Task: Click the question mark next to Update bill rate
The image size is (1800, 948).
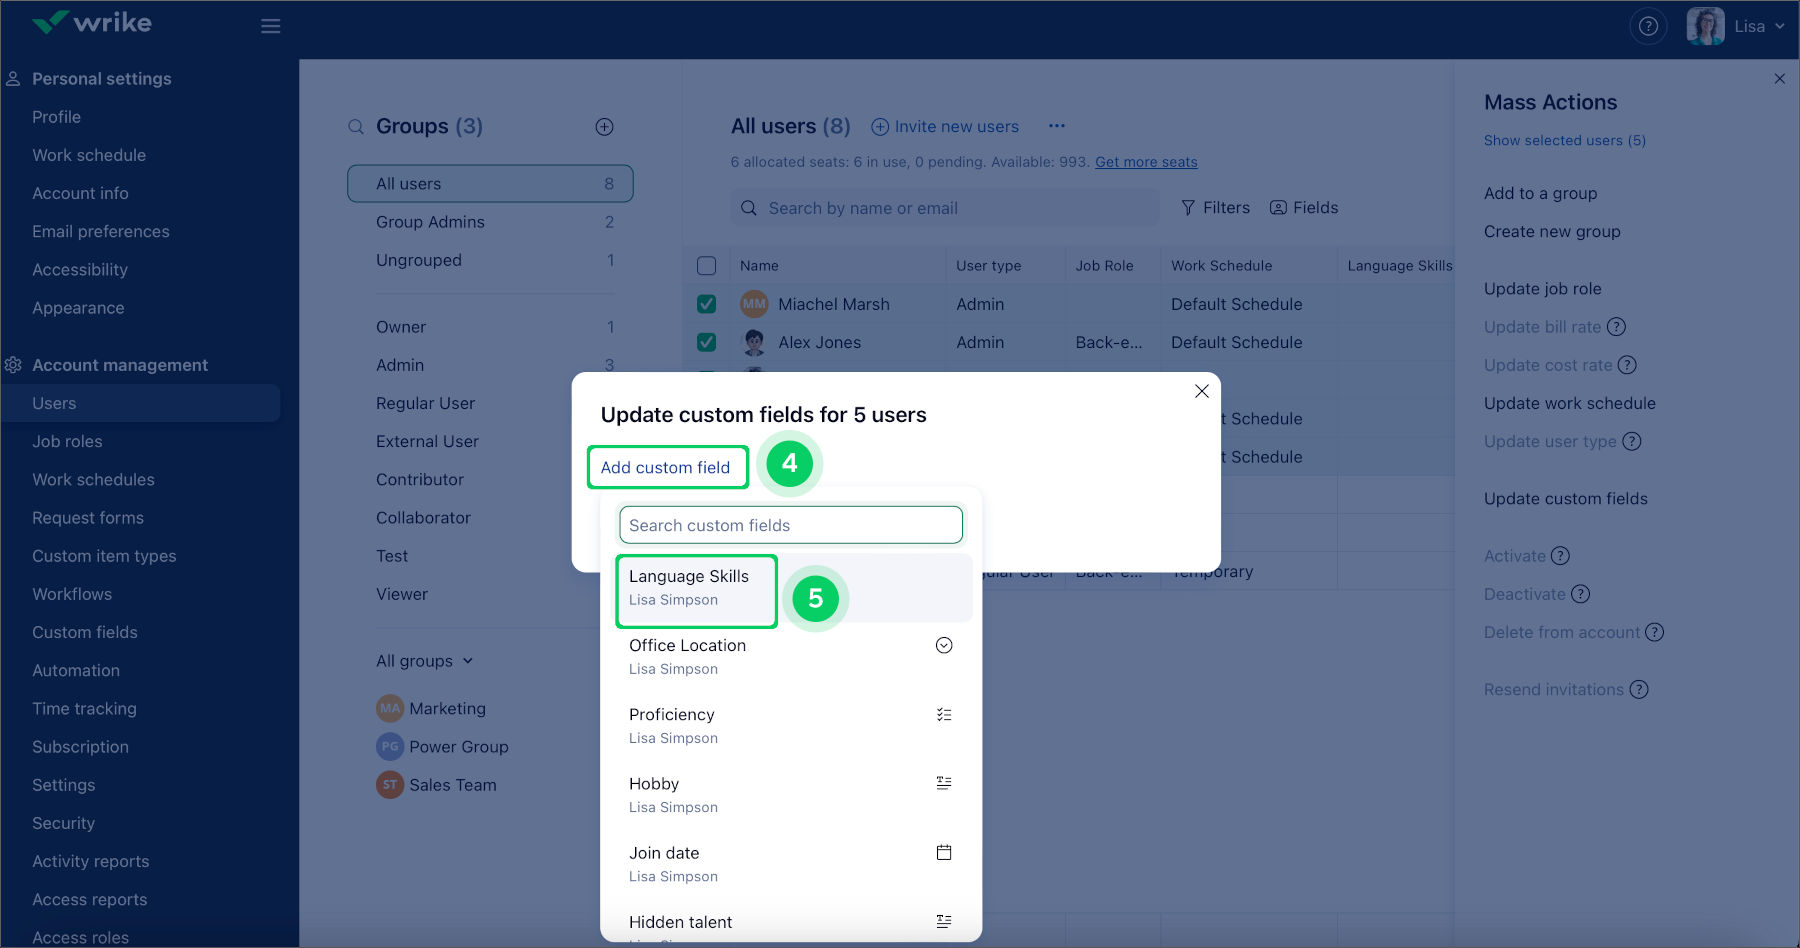Action: (x=1618, y=327)
